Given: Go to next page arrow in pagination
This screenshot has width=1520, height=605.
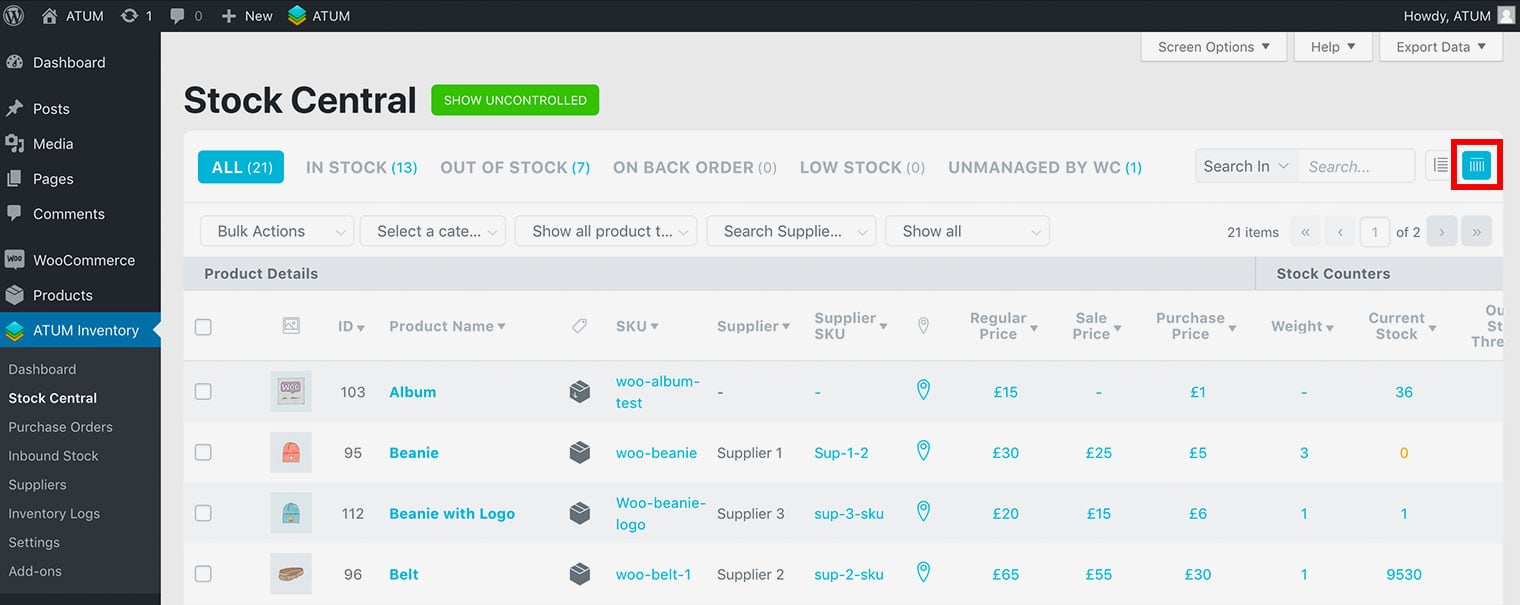Looking at the screenshot, I should pos(1441,232).
